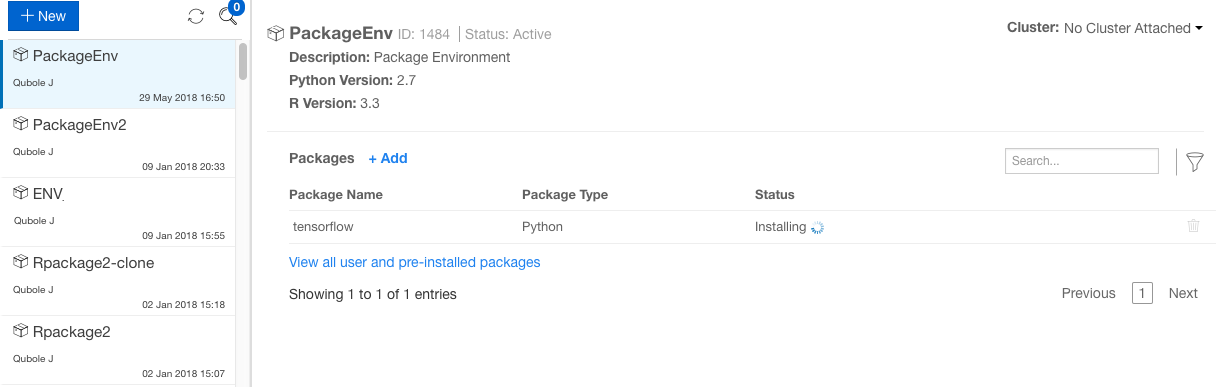Click the Installing status spinner
The height and width of the screenshot is (387, 1231).
click(817, 227)
